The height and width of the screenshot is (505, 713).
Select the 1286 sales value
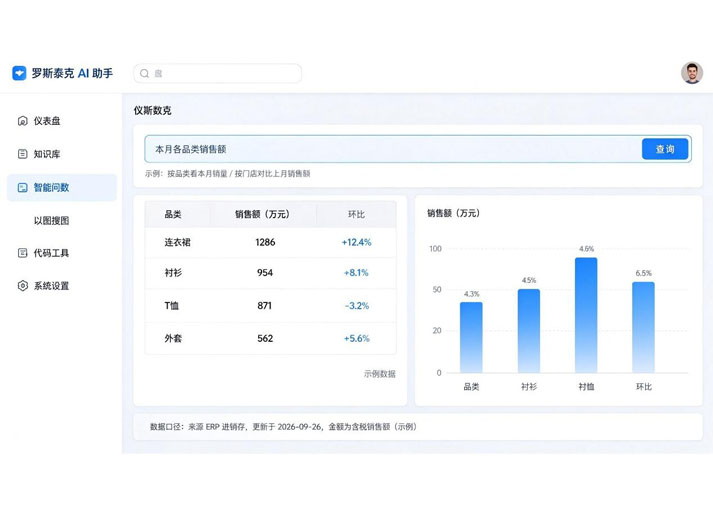coord(265,242)
